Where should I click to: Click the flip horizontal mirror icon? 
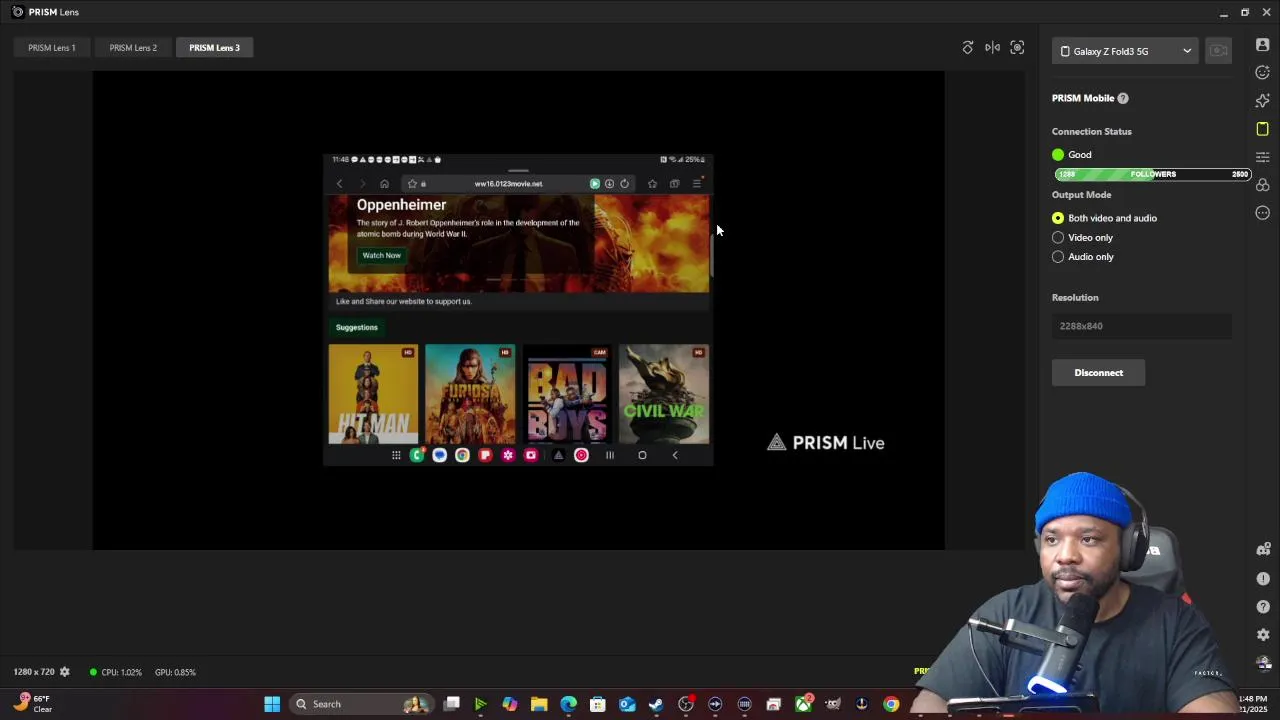(x=992, y=48)
